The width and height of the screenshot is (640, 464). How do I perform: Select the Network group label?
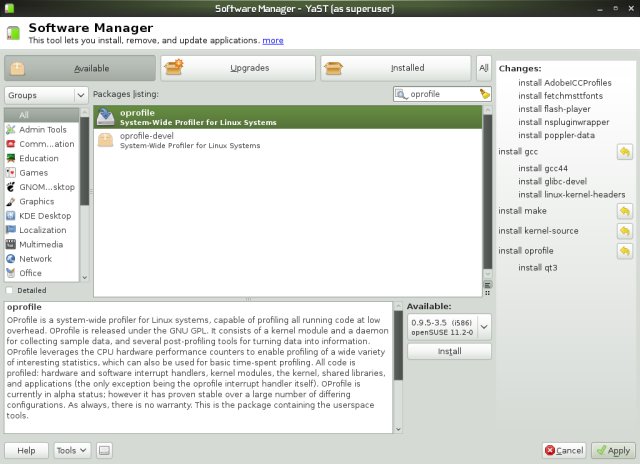[36, 259]
